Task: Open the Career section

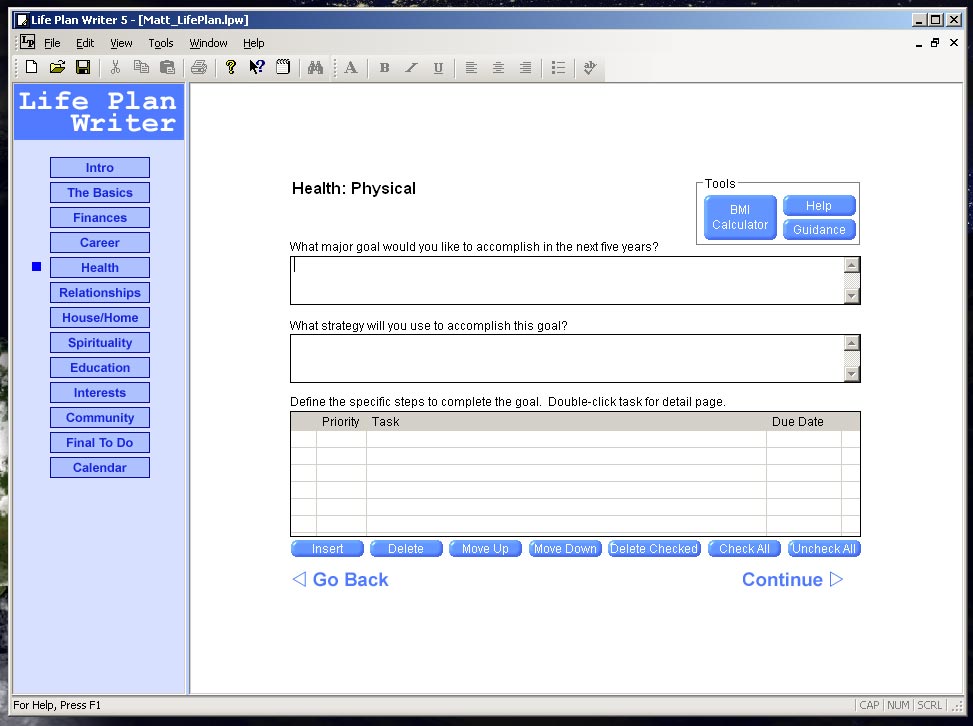Action: pyautogui.click(x=100, y=243)
